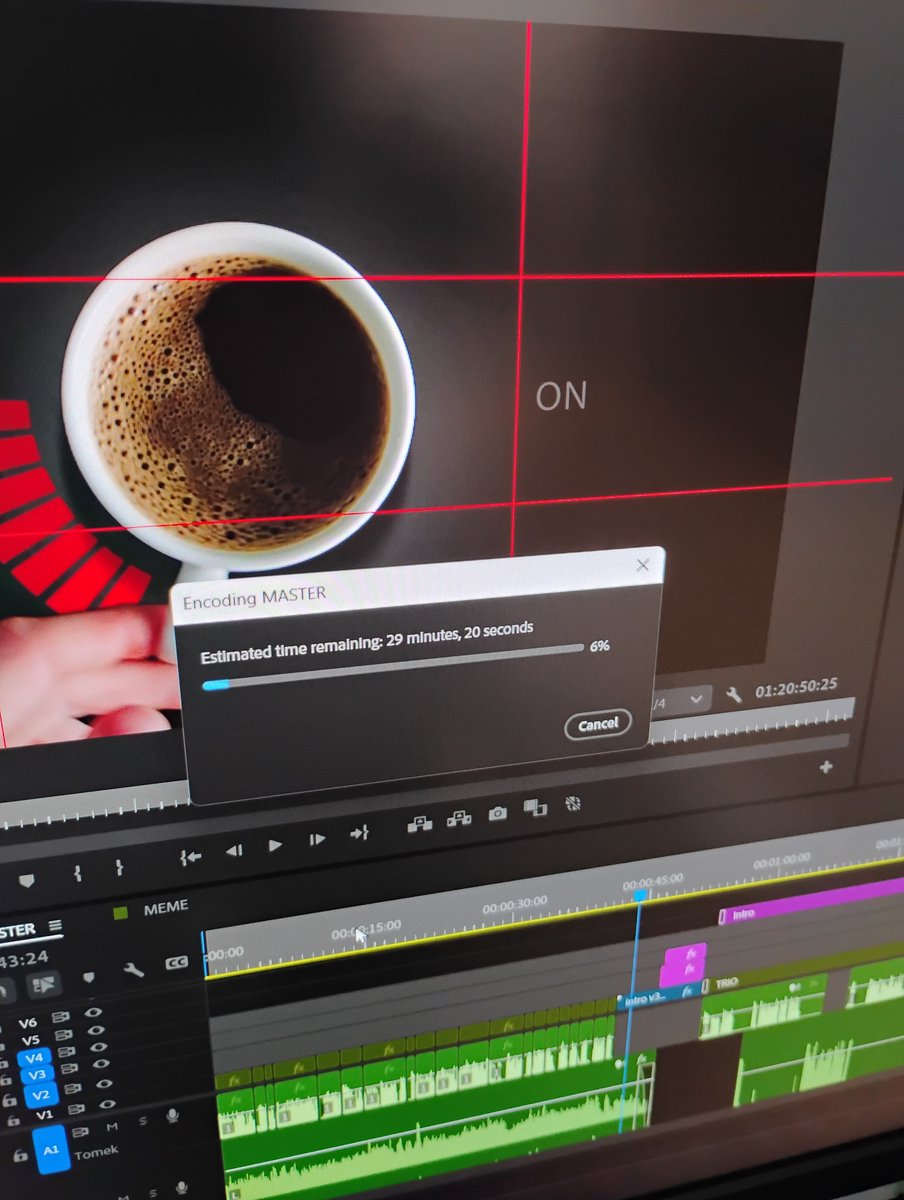The width and height of the screenshot is (904, 1200).
Task: Open the playback resolution 1/4 dropdown
Action: pos(681,700)
